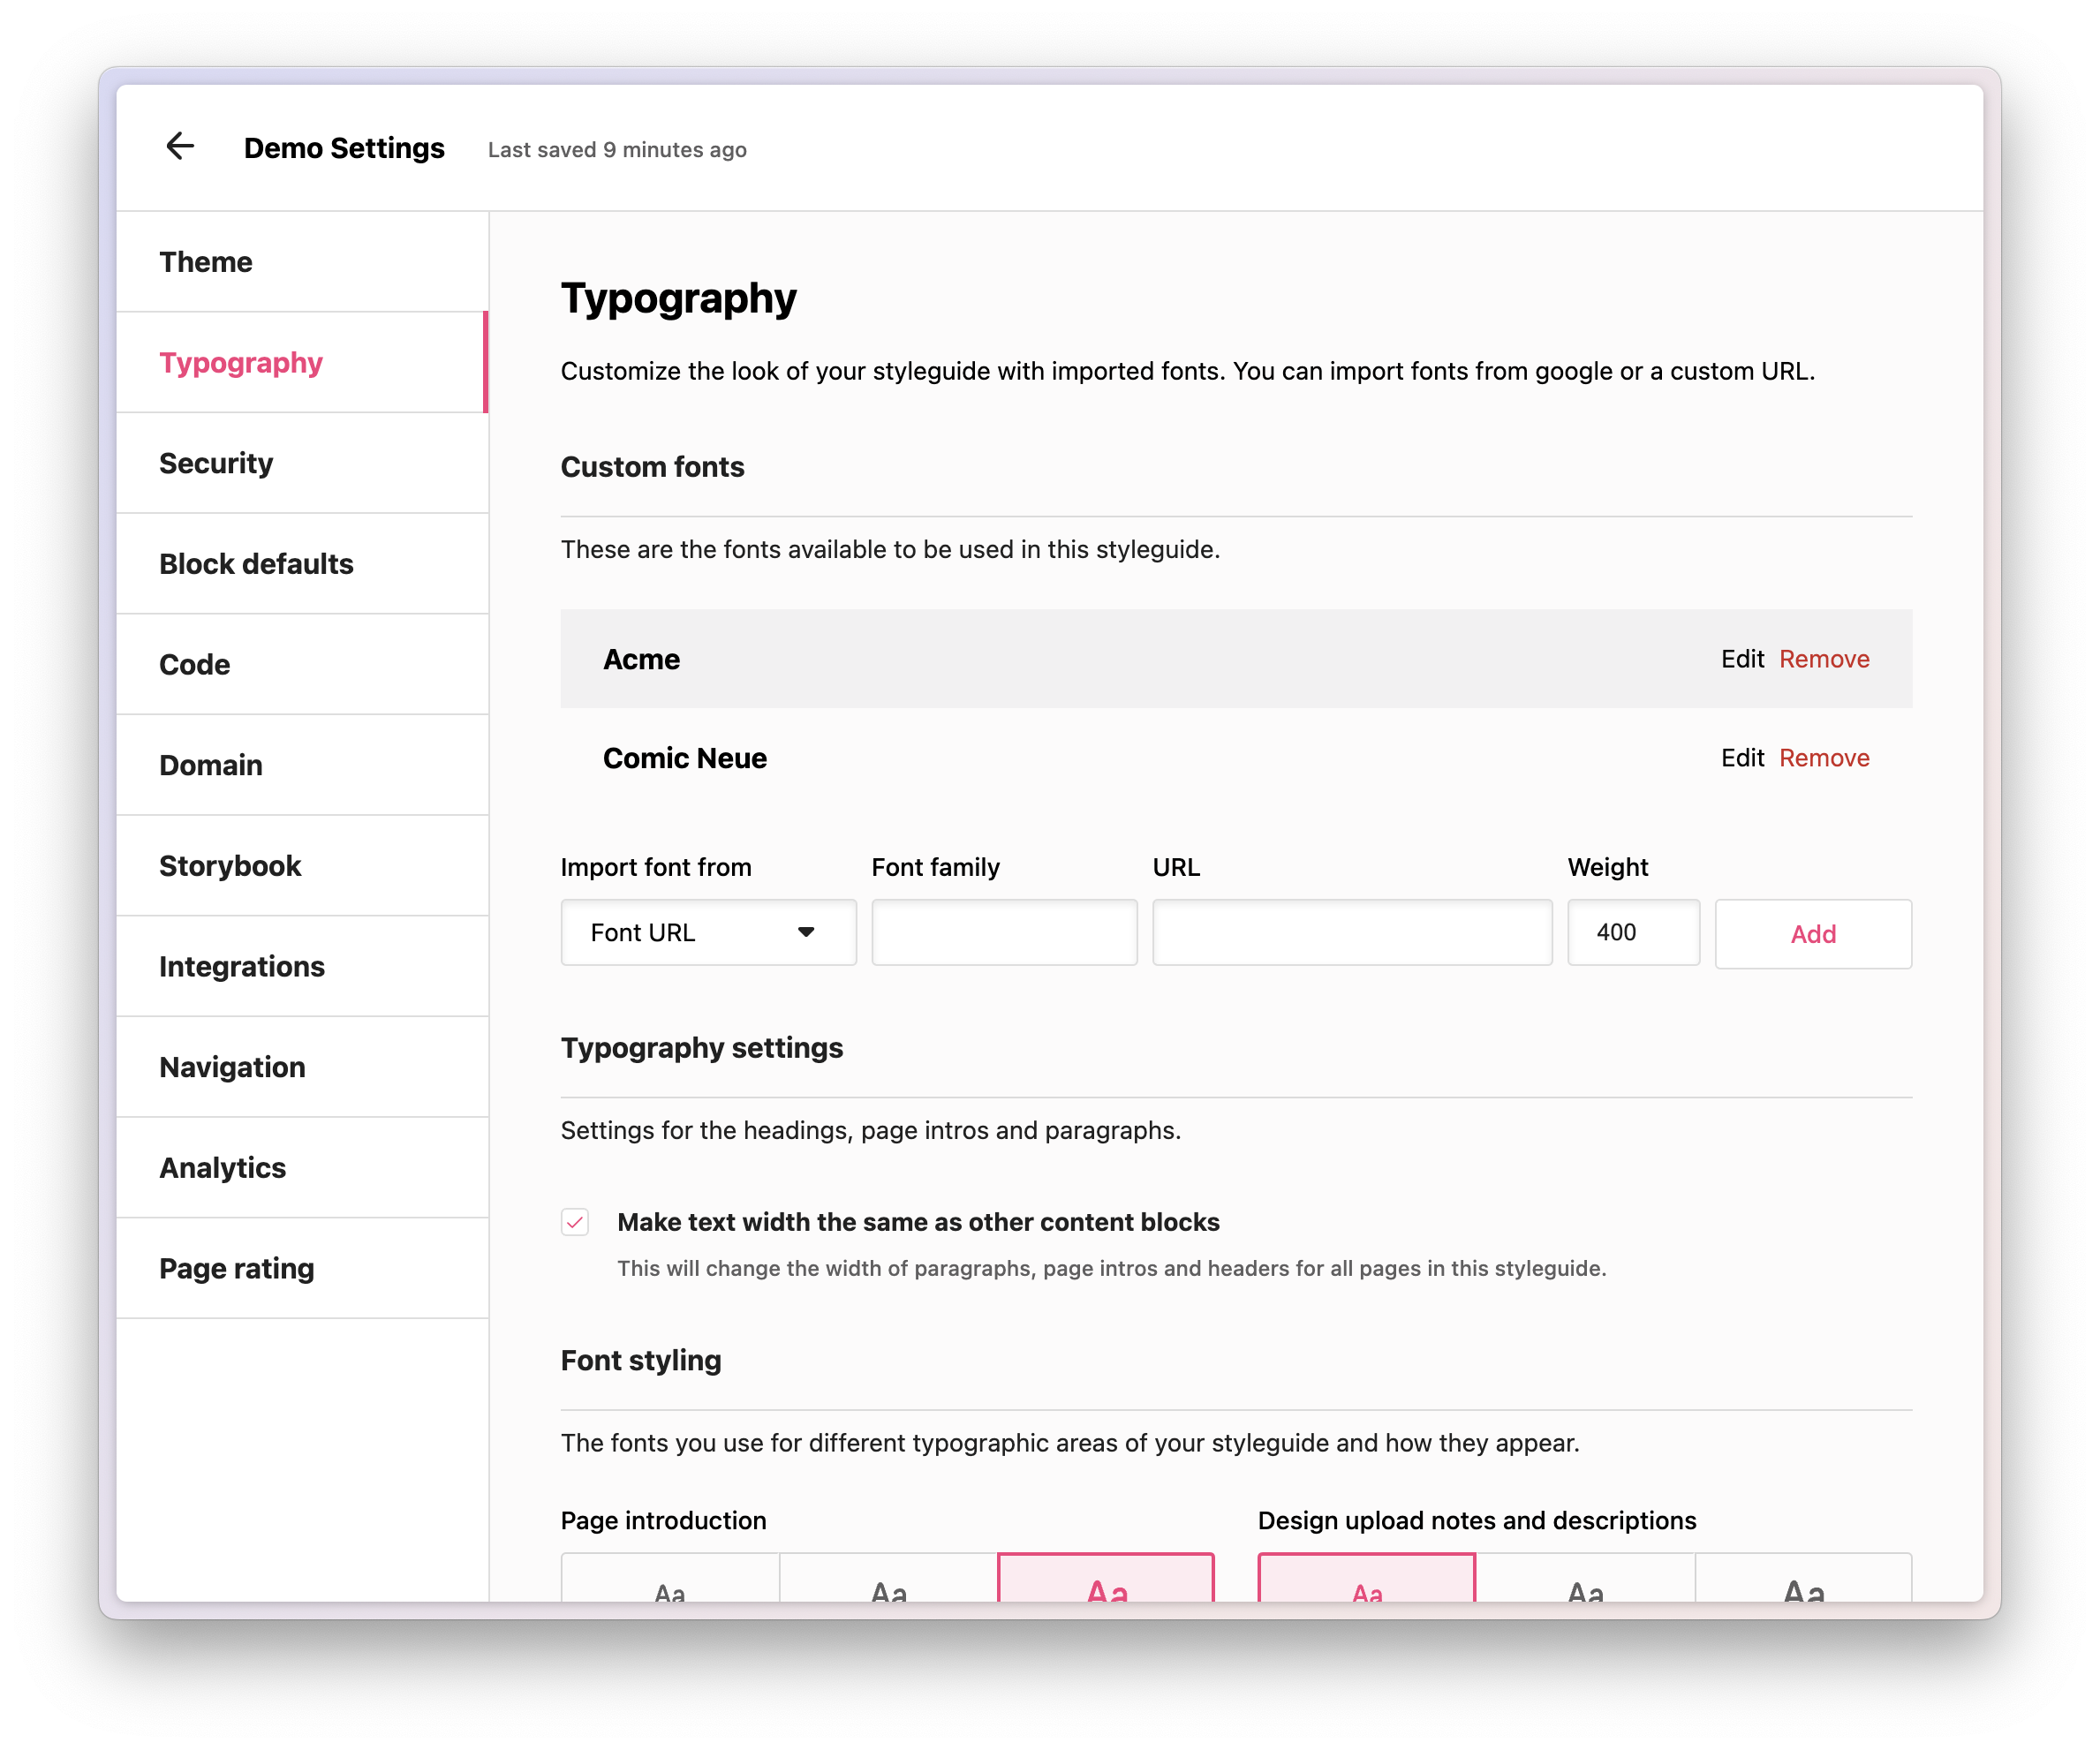Select first Aa option under Page introduction
2100x1750 pixels.
(x=670, y=1579)
